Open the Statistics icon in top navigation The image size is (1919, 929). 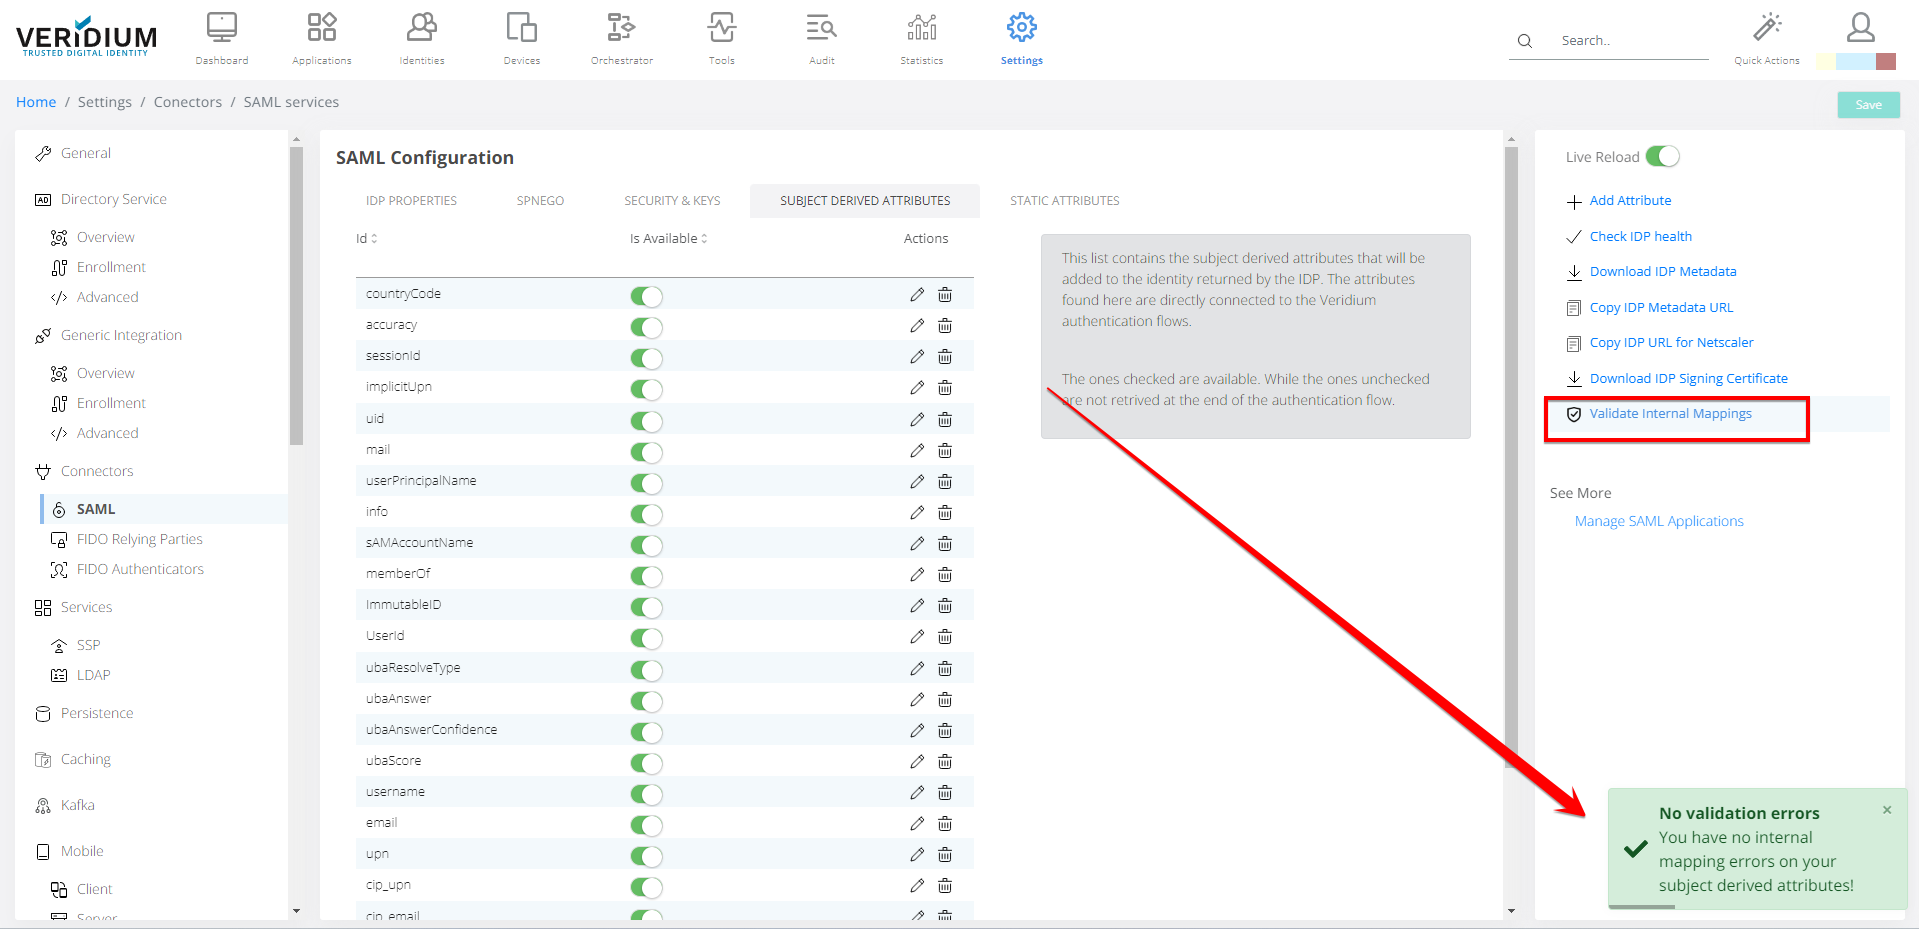(x=921, y=28)
